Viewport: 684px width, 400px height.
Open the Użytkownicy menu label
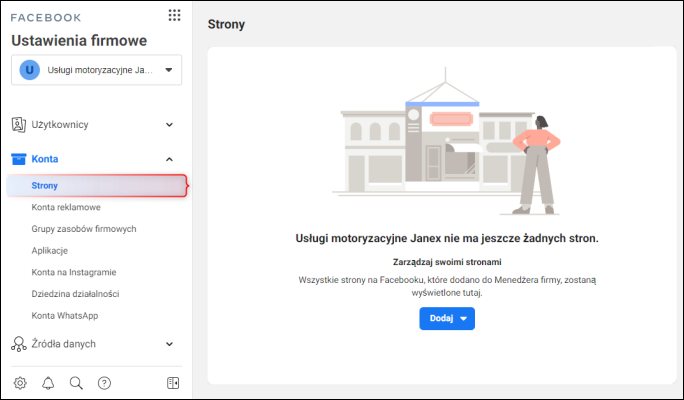coord(60,125)
